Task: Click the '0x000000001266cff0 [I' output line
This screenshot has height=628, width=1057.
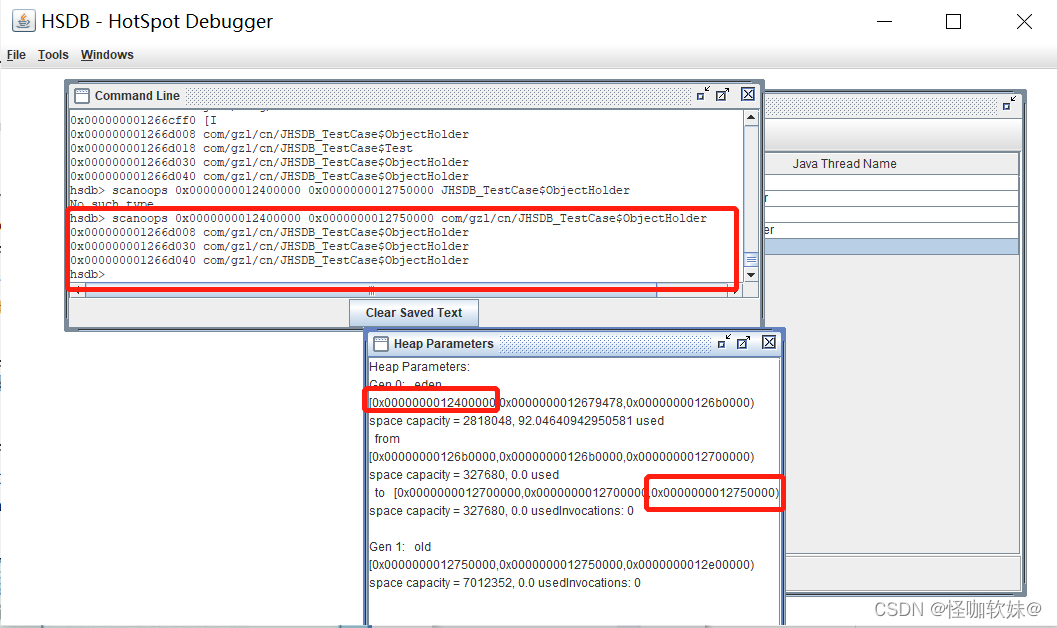Action: (144, 120)
